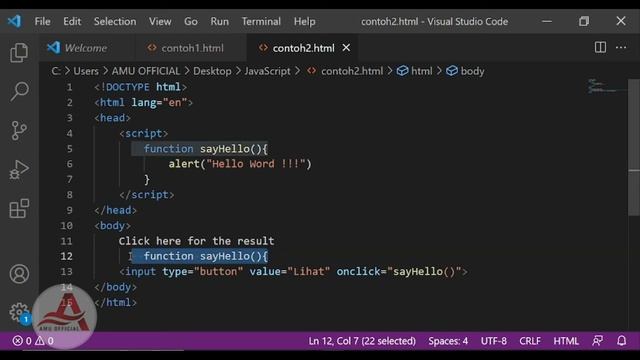
Task: Click the alert("Hello Word !!!") line
Action: pyautogui.click(x=240, y=164)
